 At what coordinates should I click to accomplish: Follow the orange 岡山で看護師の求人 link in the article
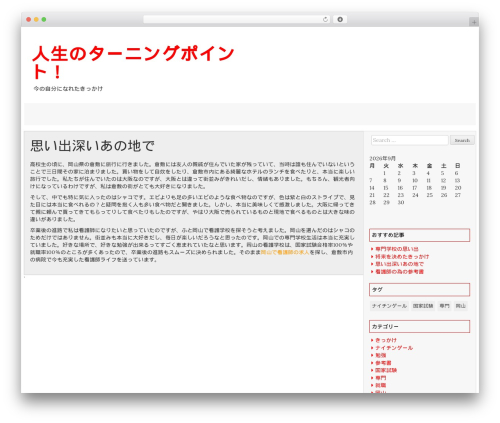(285, 252)
